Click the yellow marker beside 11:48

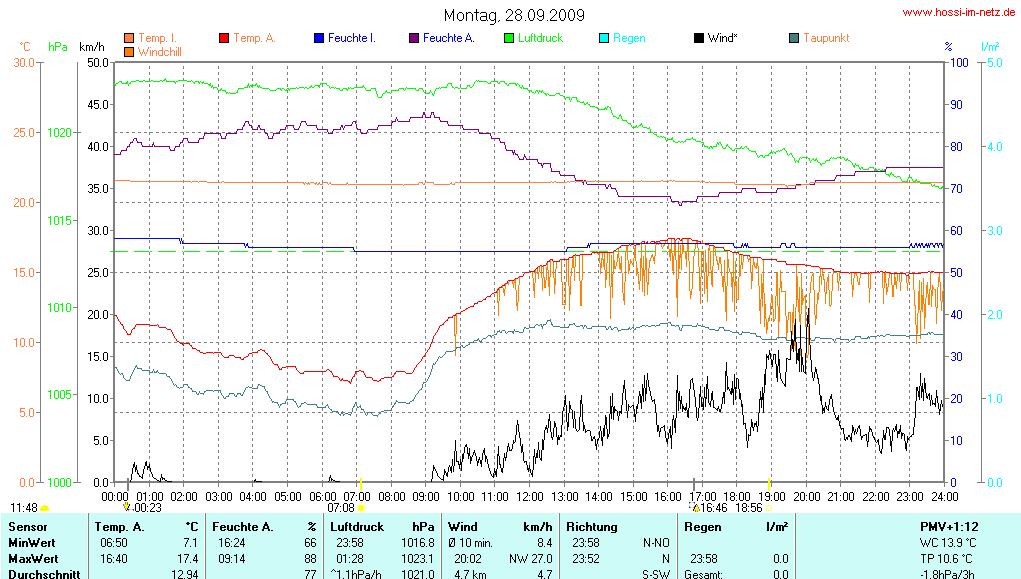pyautogui.click(x=44, y=508)
